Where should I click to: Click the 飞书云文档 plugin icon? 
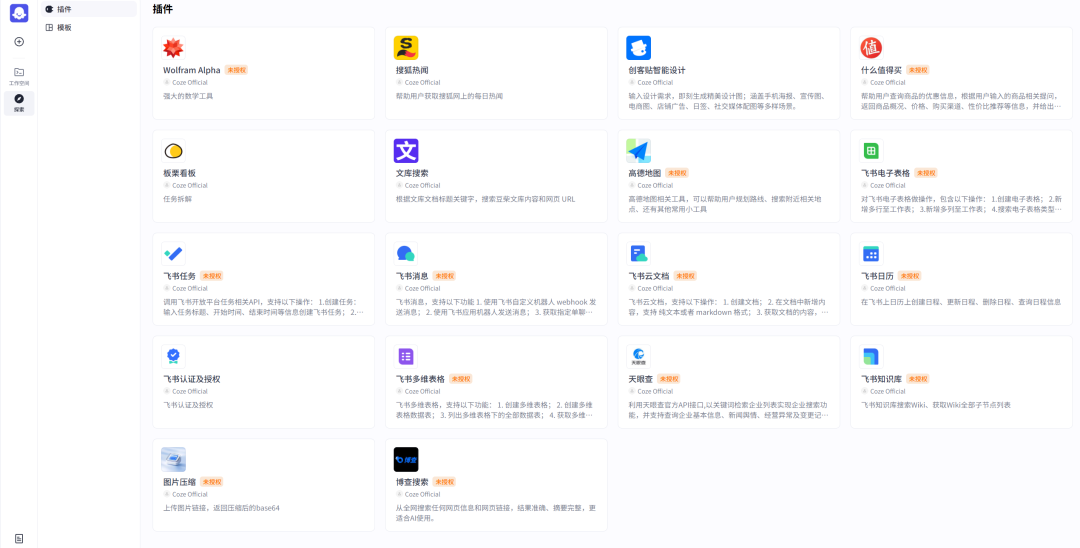tap(638, 254)
